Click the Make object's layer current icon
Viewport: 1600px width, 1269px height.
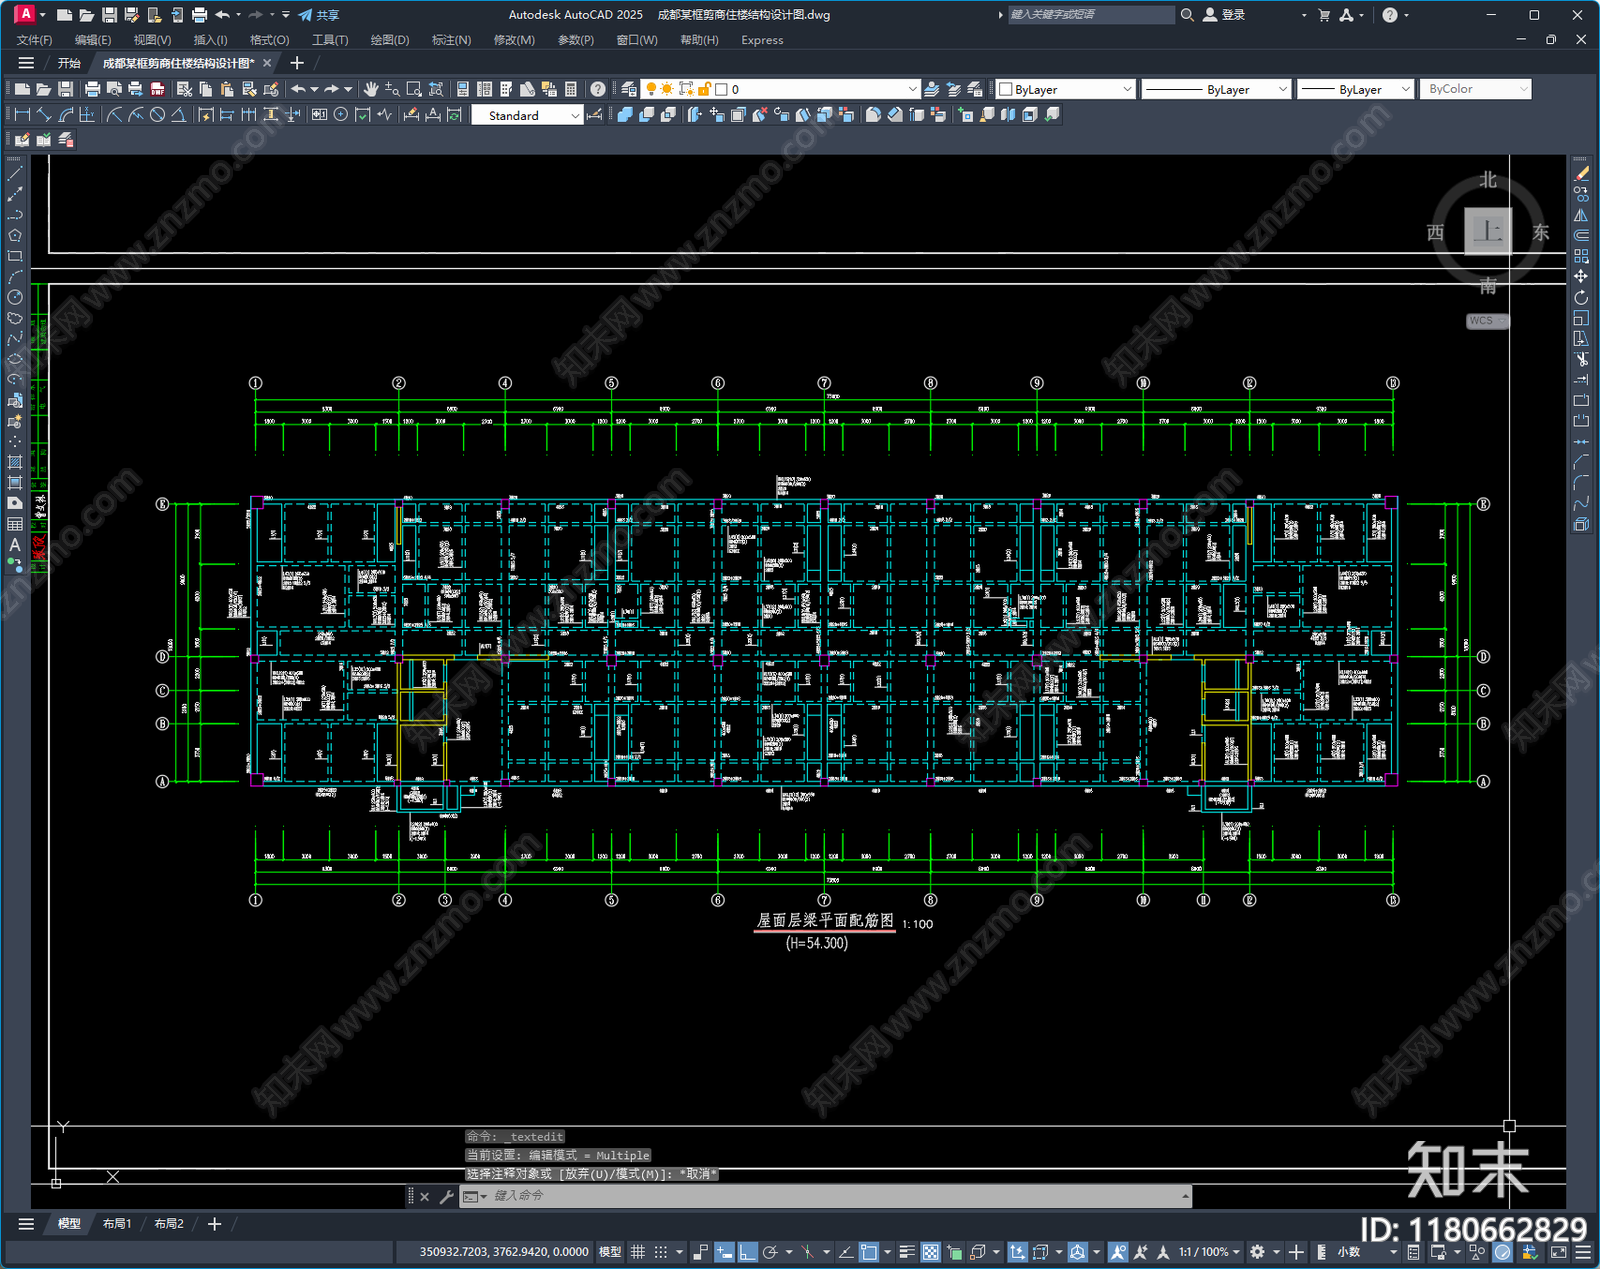[931, 89]
